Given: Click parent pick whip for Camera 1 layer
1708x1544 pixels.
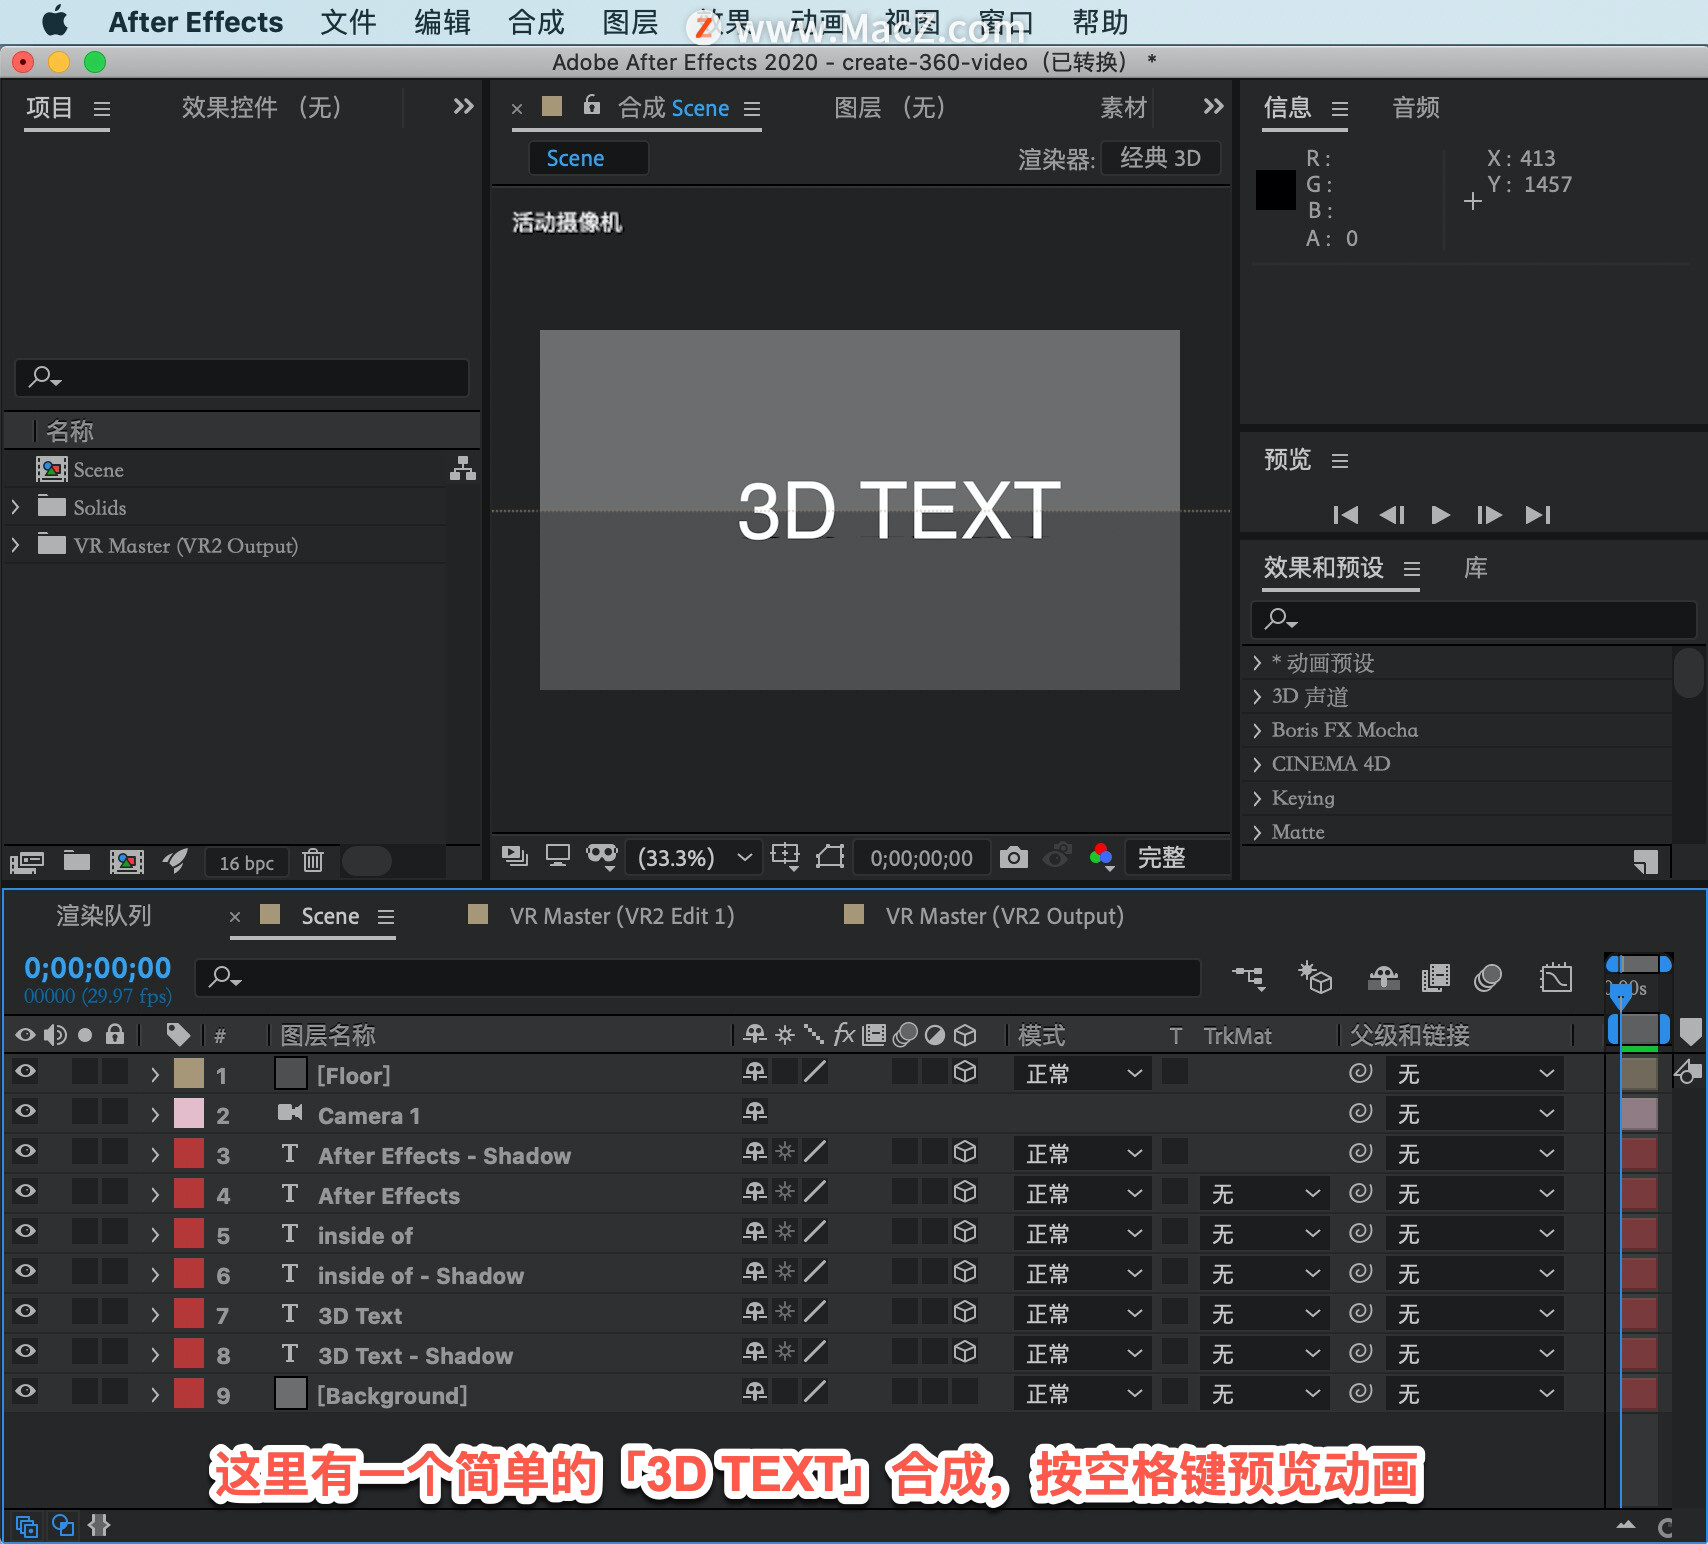Looking at the screenshot, I should 1360,1112.
